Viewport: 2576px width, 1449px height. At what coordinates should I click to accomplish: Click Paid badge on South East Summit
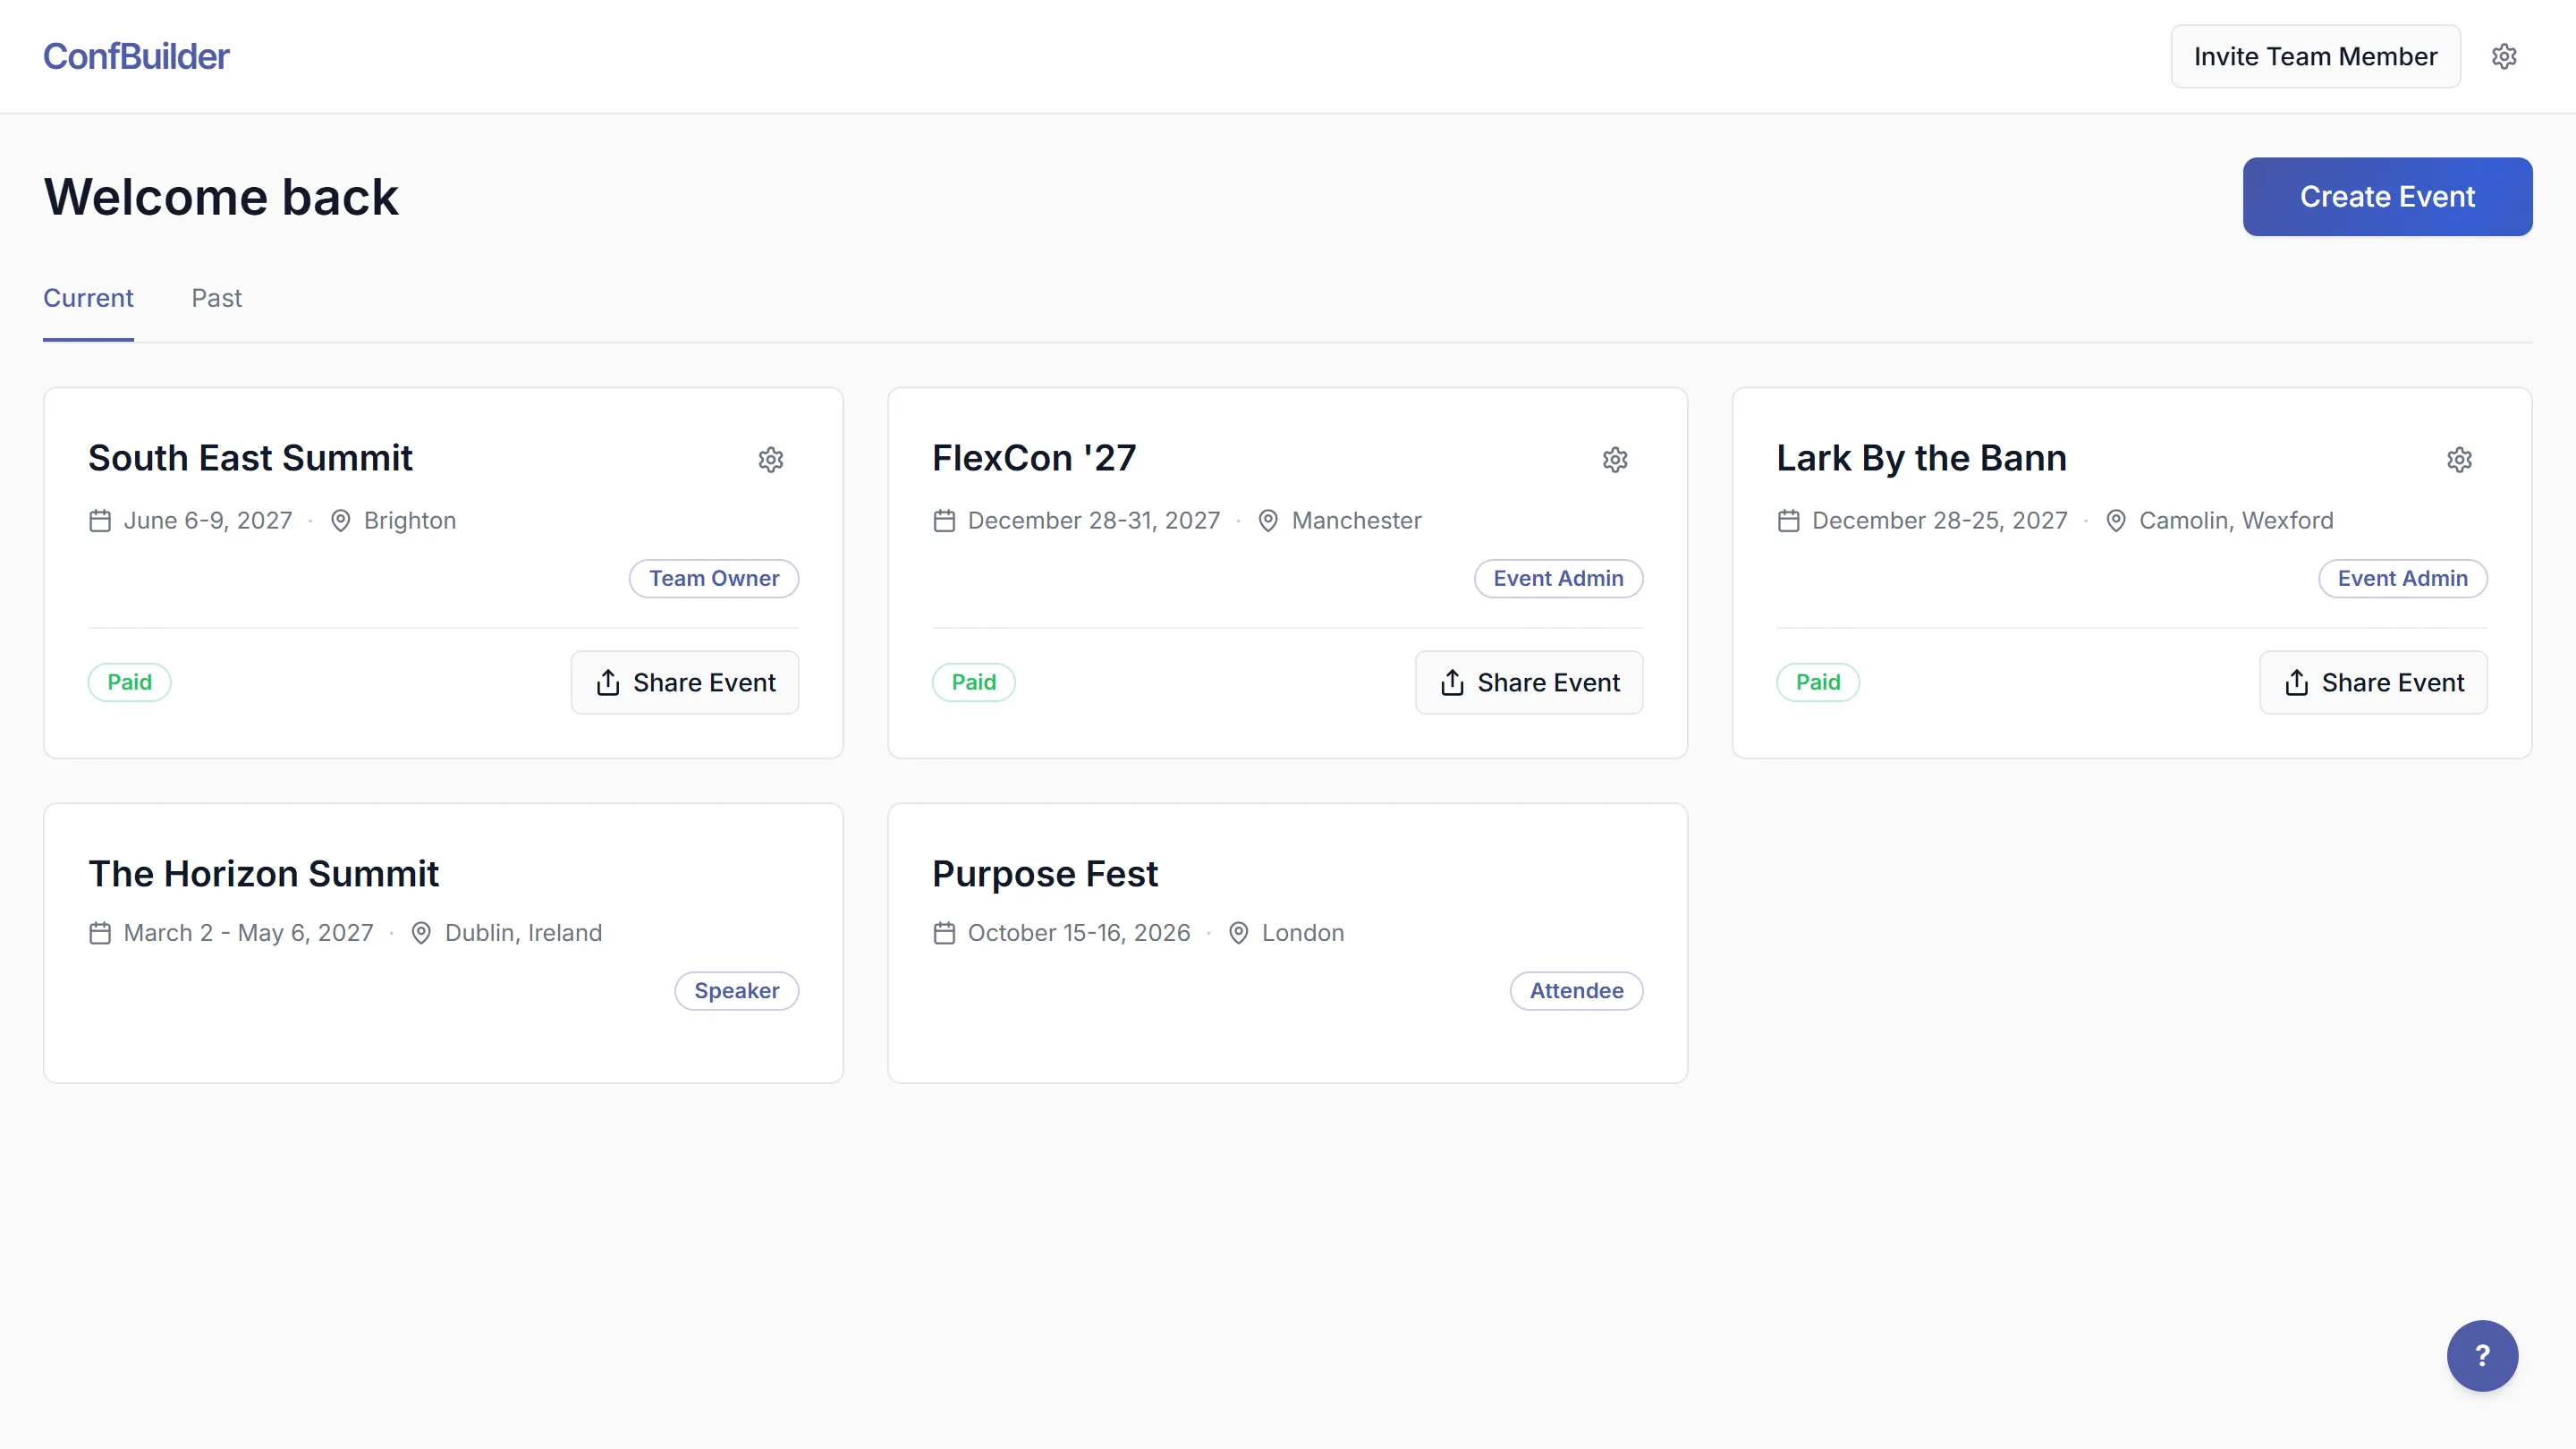pyautogui.click(x=130, y=682)
